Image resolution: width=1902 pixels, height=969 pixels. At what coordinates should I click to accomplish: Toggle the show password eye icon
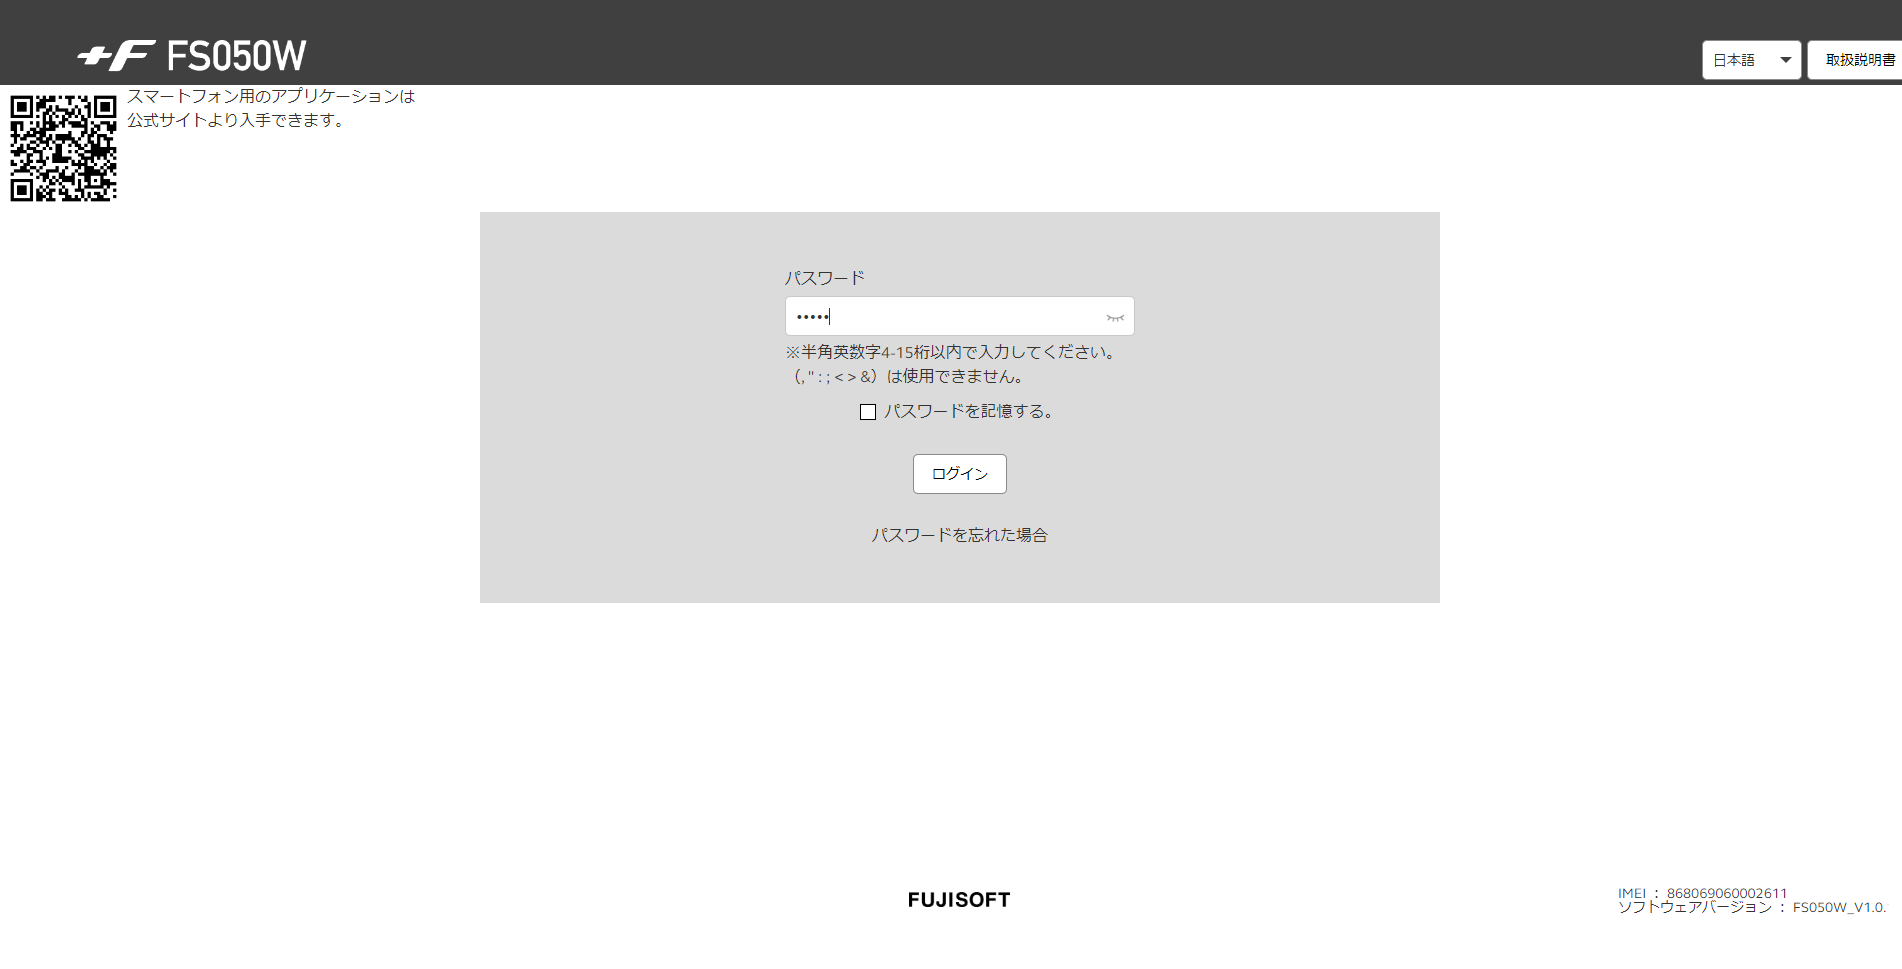click(1115, 317)
